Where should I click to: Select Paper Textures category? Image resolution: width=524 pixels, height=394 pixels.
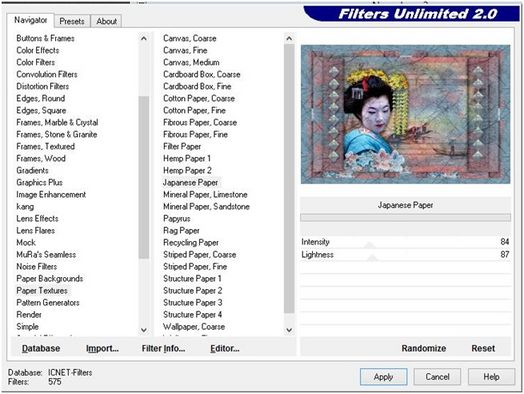[x=42, y=291]
